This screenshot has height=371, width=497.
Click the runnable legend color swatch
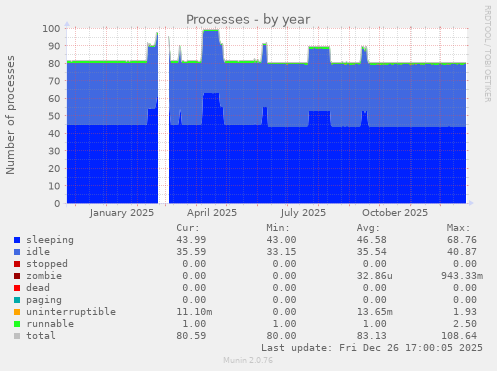click(x=17, y=324)
